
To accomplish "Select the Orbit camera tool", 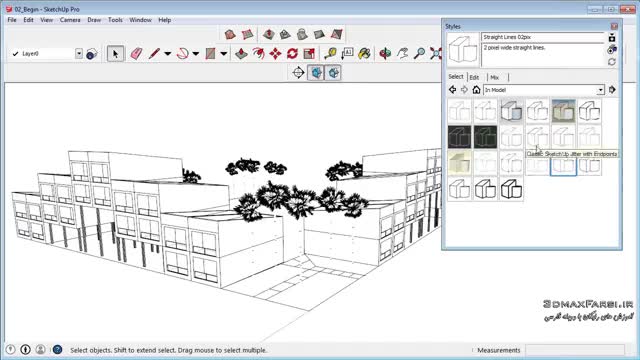I will [385, 53].
